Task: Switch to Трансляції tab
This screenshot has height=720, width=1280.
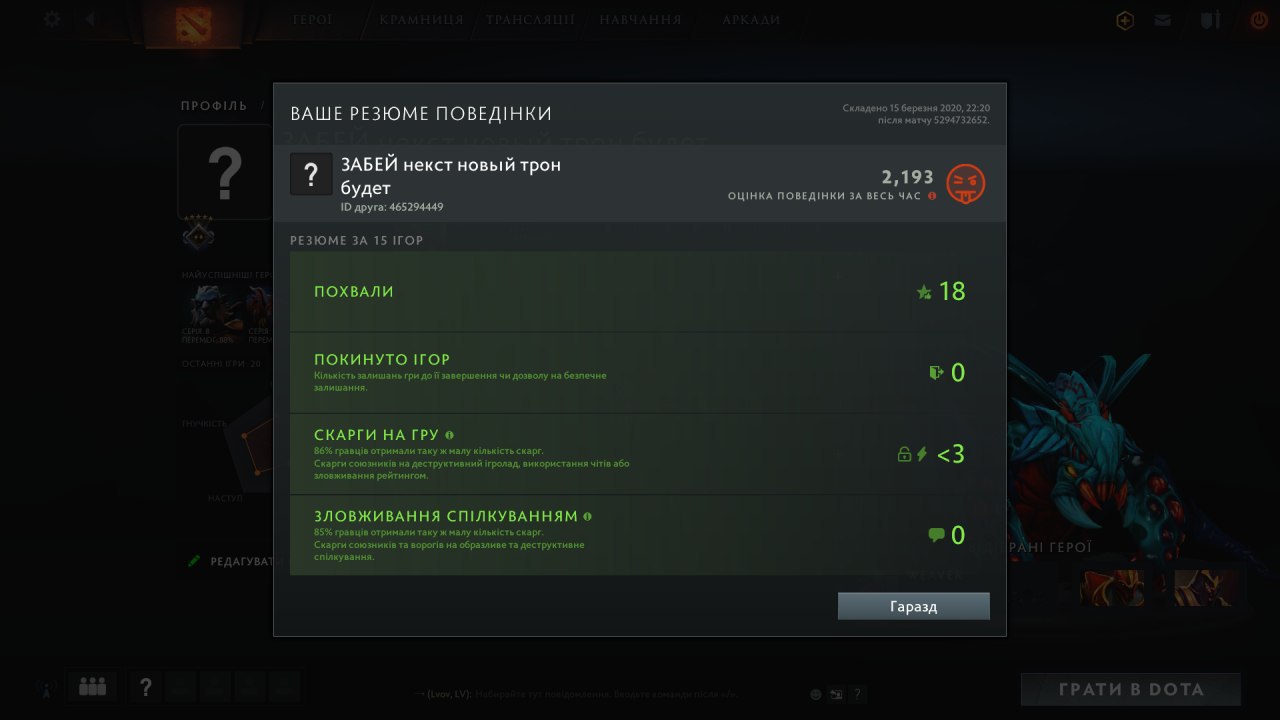Action: click(530, 19)
